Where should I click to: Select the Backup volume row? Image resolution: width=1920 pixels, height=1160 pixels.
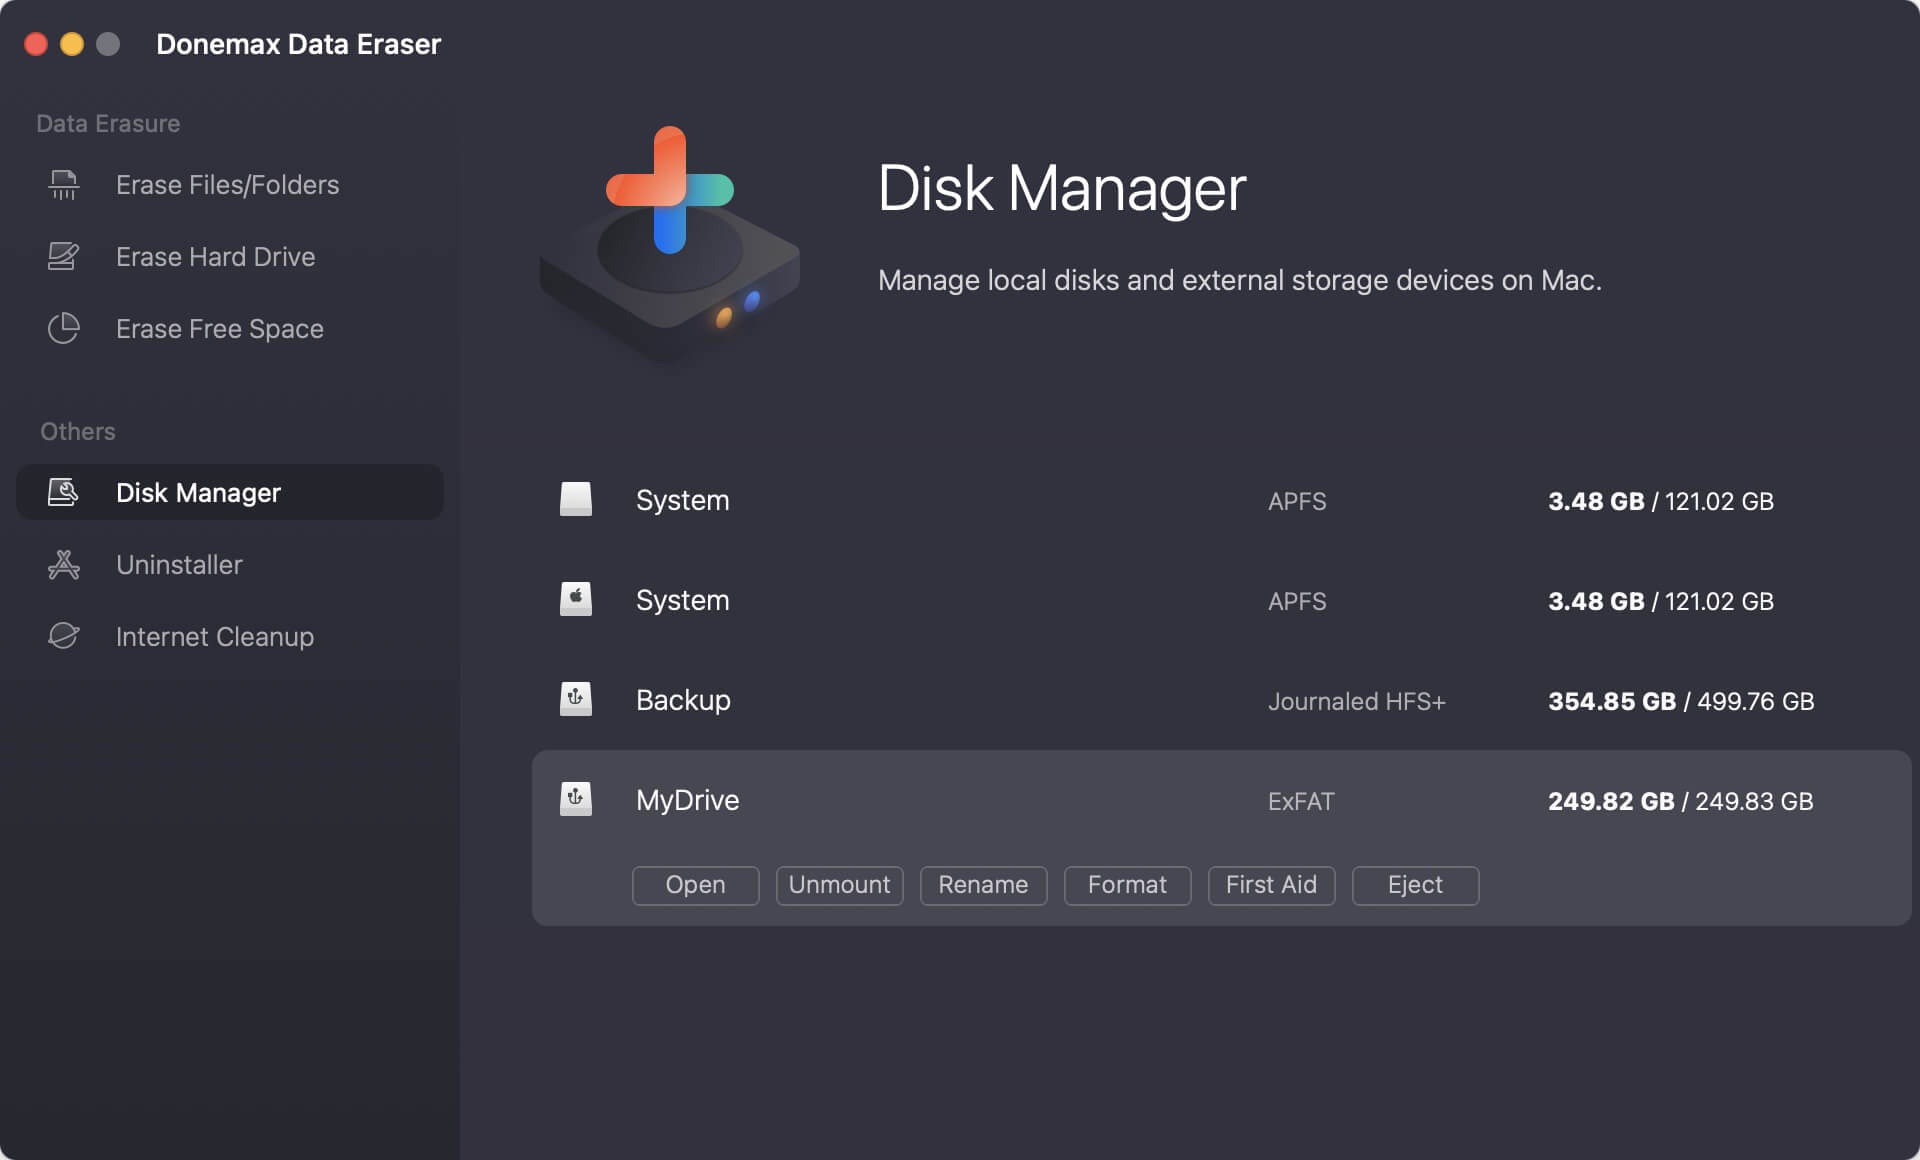click(x=1220, y=700)
